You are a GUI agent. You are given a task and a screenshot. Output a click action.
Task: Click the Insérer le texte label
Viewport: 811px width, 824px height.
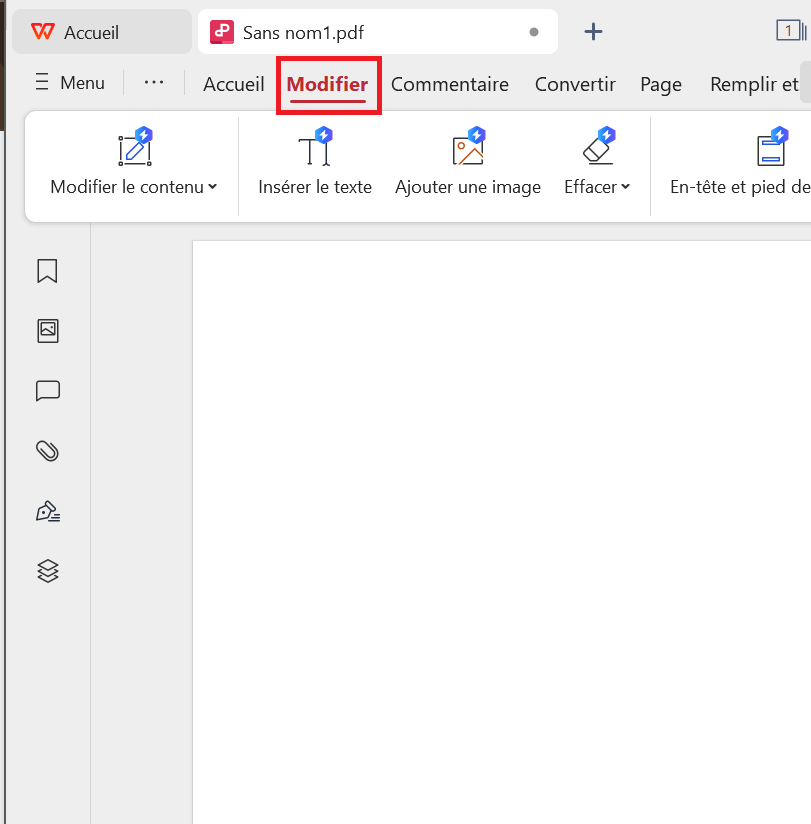(x=315, y=187)
